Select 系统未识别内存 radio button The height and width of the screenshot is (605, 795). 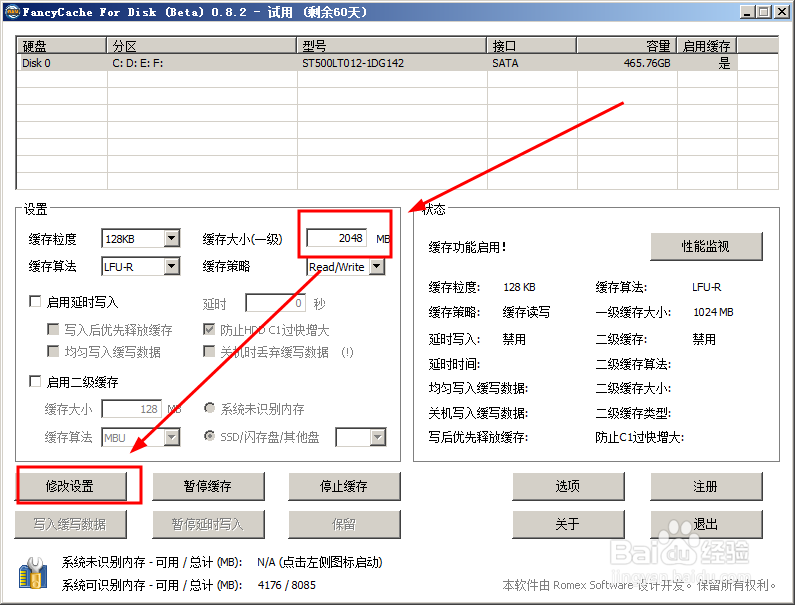click(x=209, y=408)
